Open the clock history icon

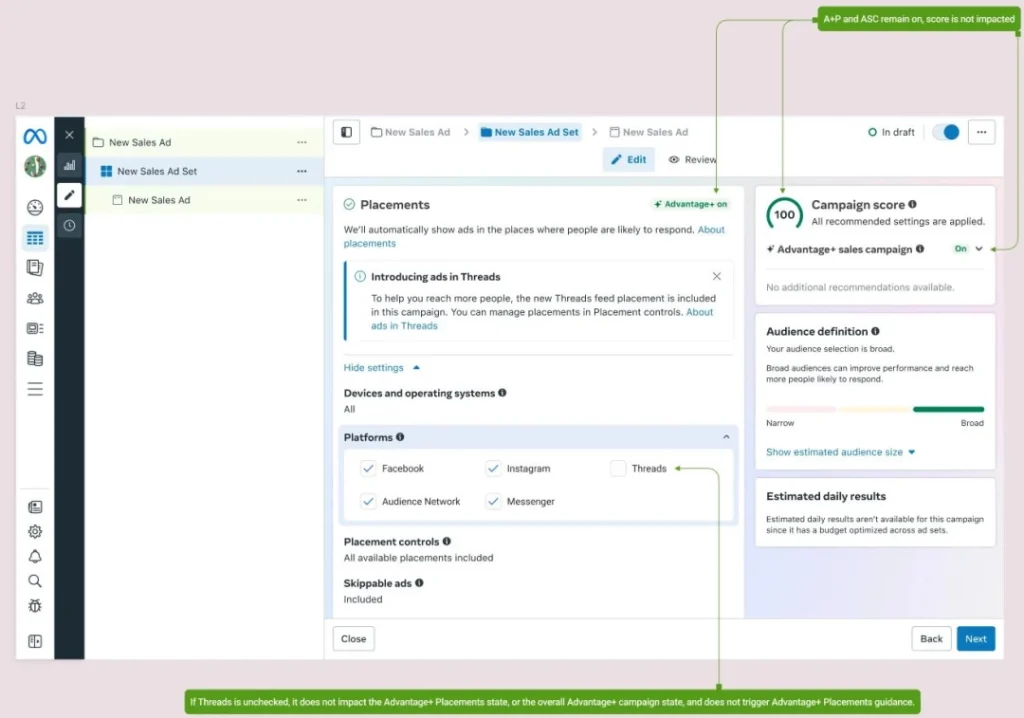[x=69, y=226]
